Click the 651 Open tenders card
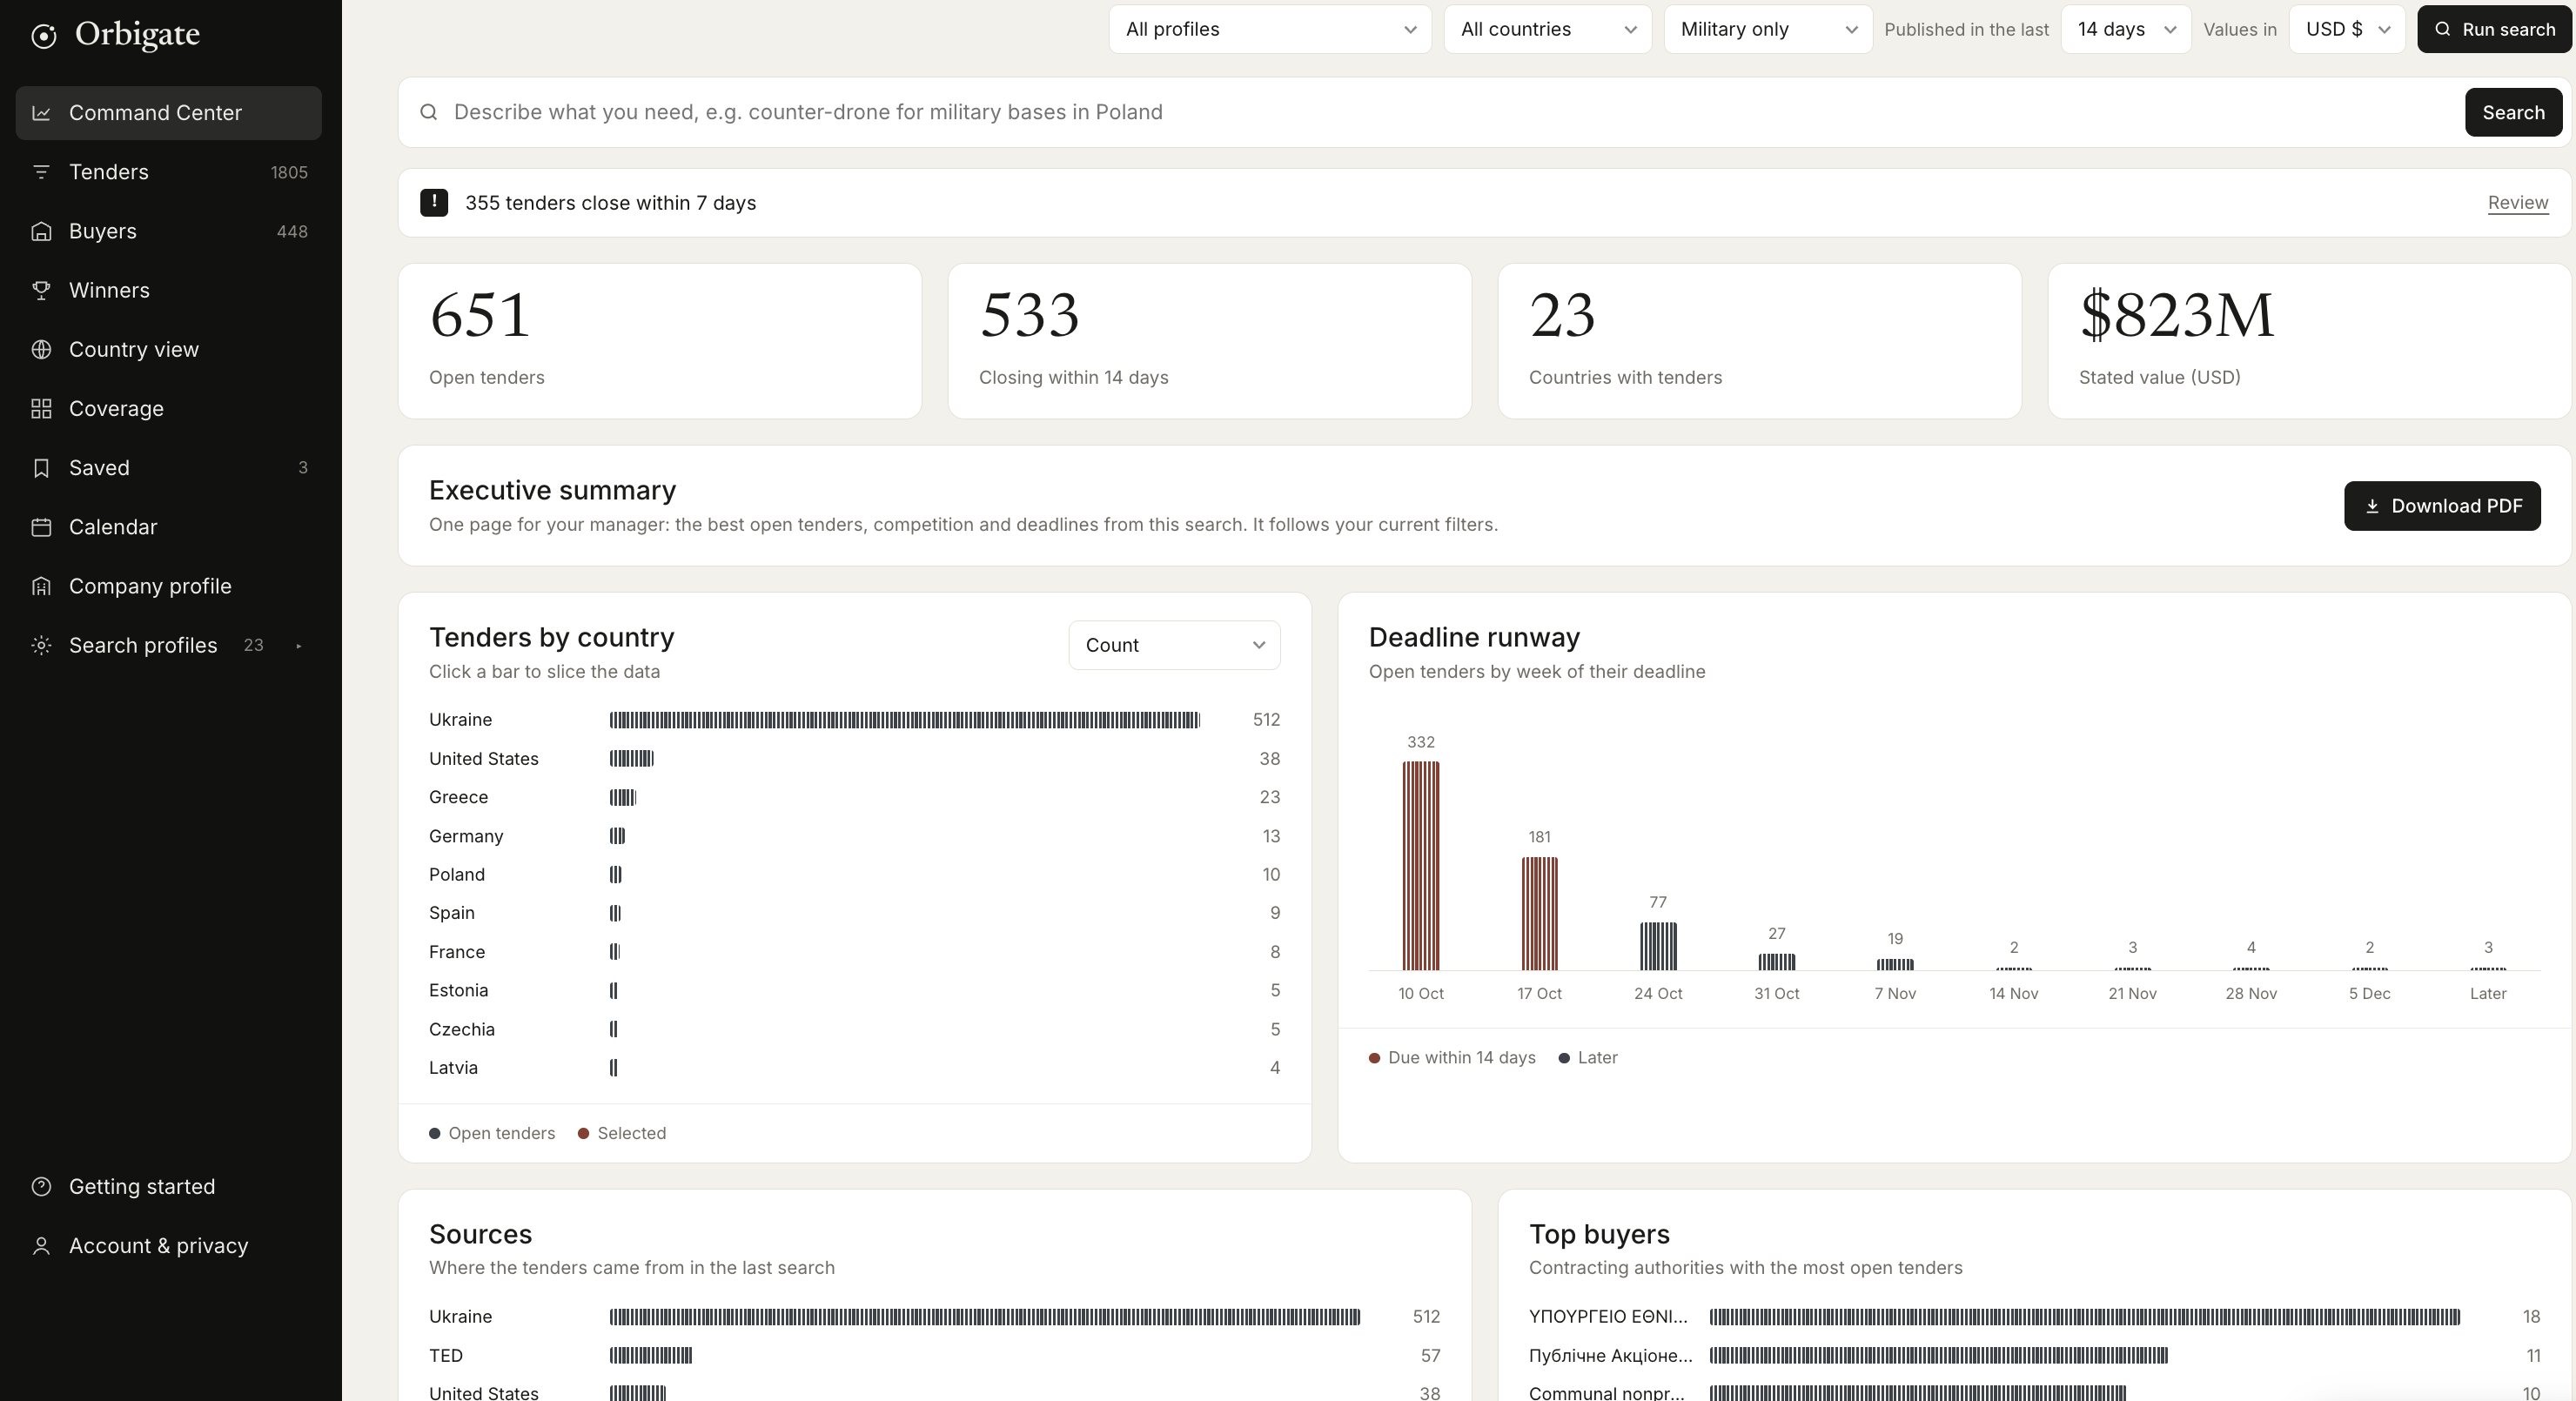The height and width of the screenshot is (1401, 2576). 660,341
